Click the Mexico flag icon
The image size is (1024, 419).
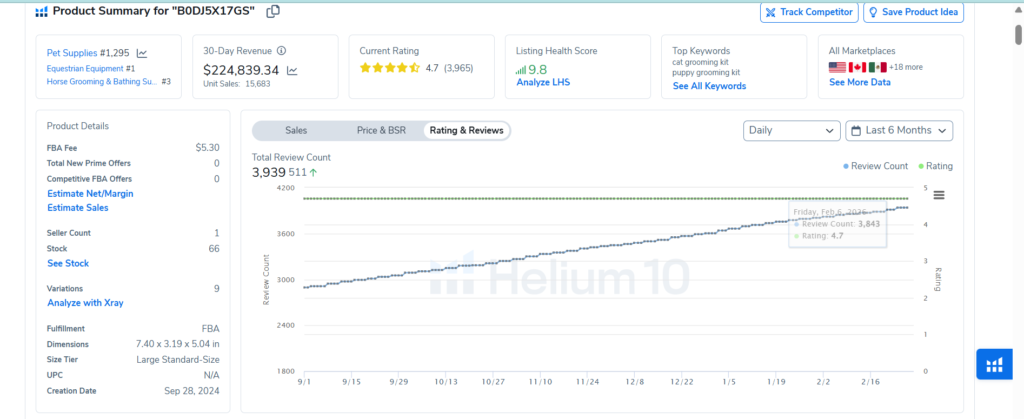[877, 67]
